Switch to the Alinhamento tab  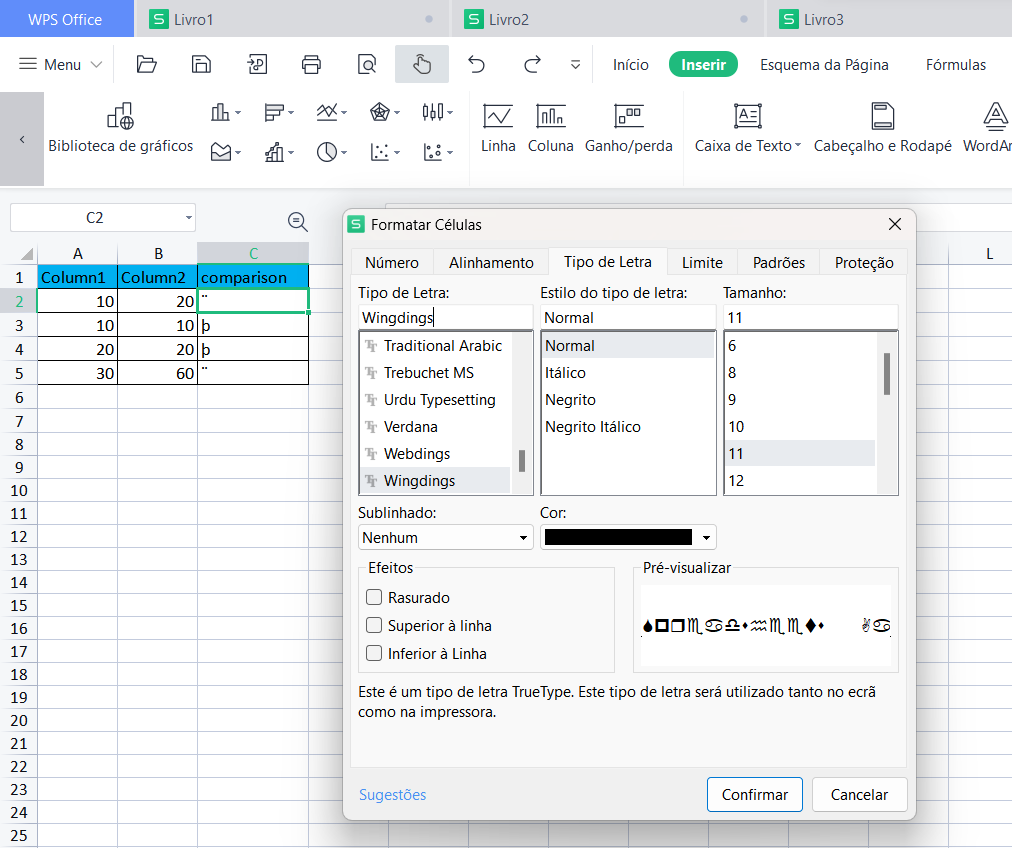(491, 262)
